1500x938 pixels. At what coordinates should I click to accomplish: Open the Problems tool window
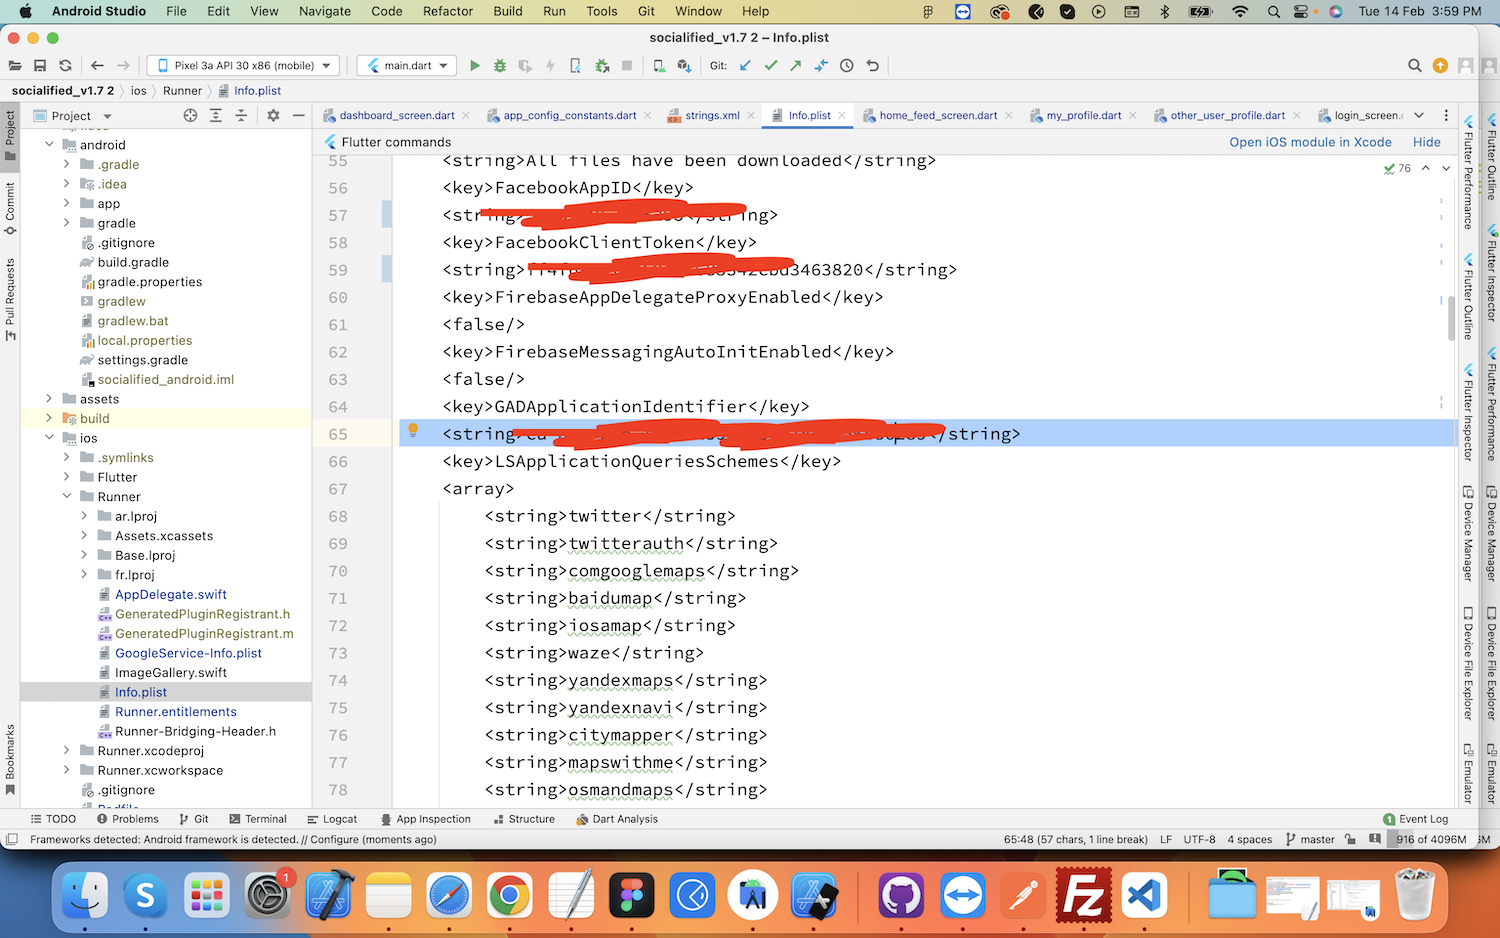[128, 819]
